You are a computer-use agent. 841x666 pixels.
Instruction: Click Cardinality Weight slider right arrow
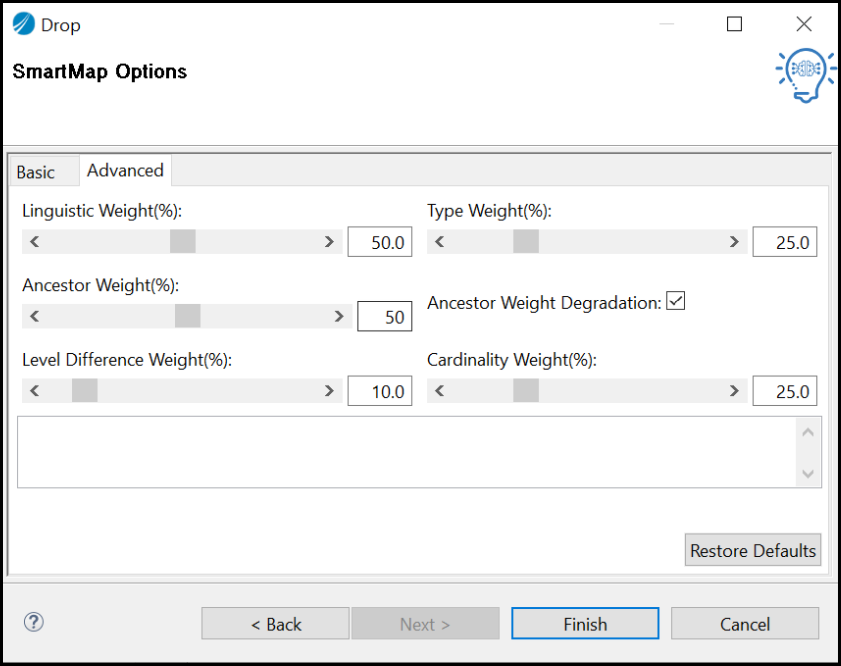(734, 391)
